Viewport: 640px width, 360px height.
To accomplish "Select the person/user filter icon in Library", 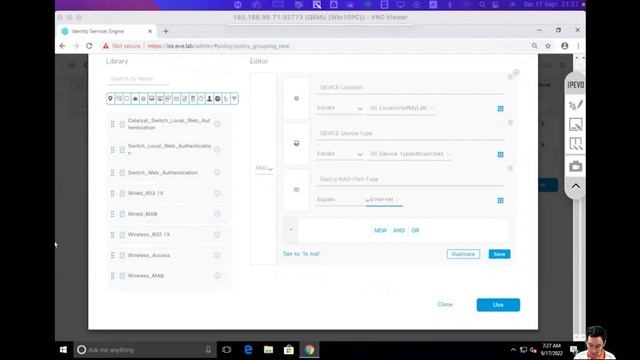I will [209, 99].
